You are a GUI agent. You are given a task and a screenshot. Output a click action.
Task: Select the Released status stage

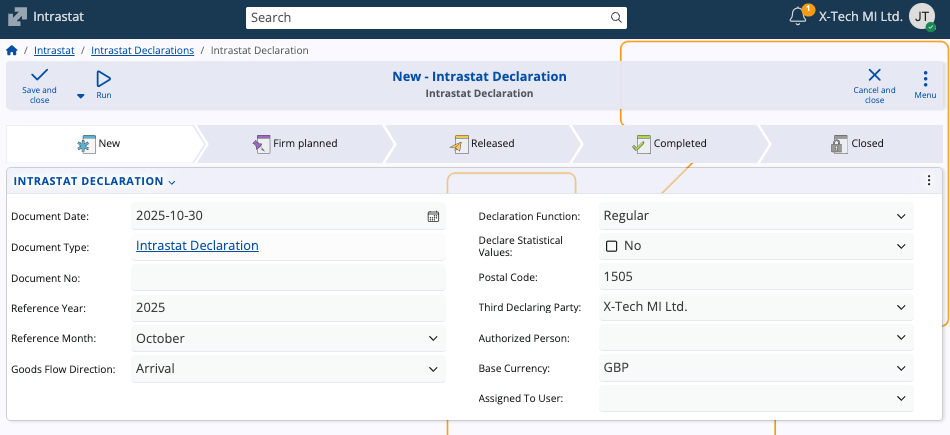pos(482,144)
